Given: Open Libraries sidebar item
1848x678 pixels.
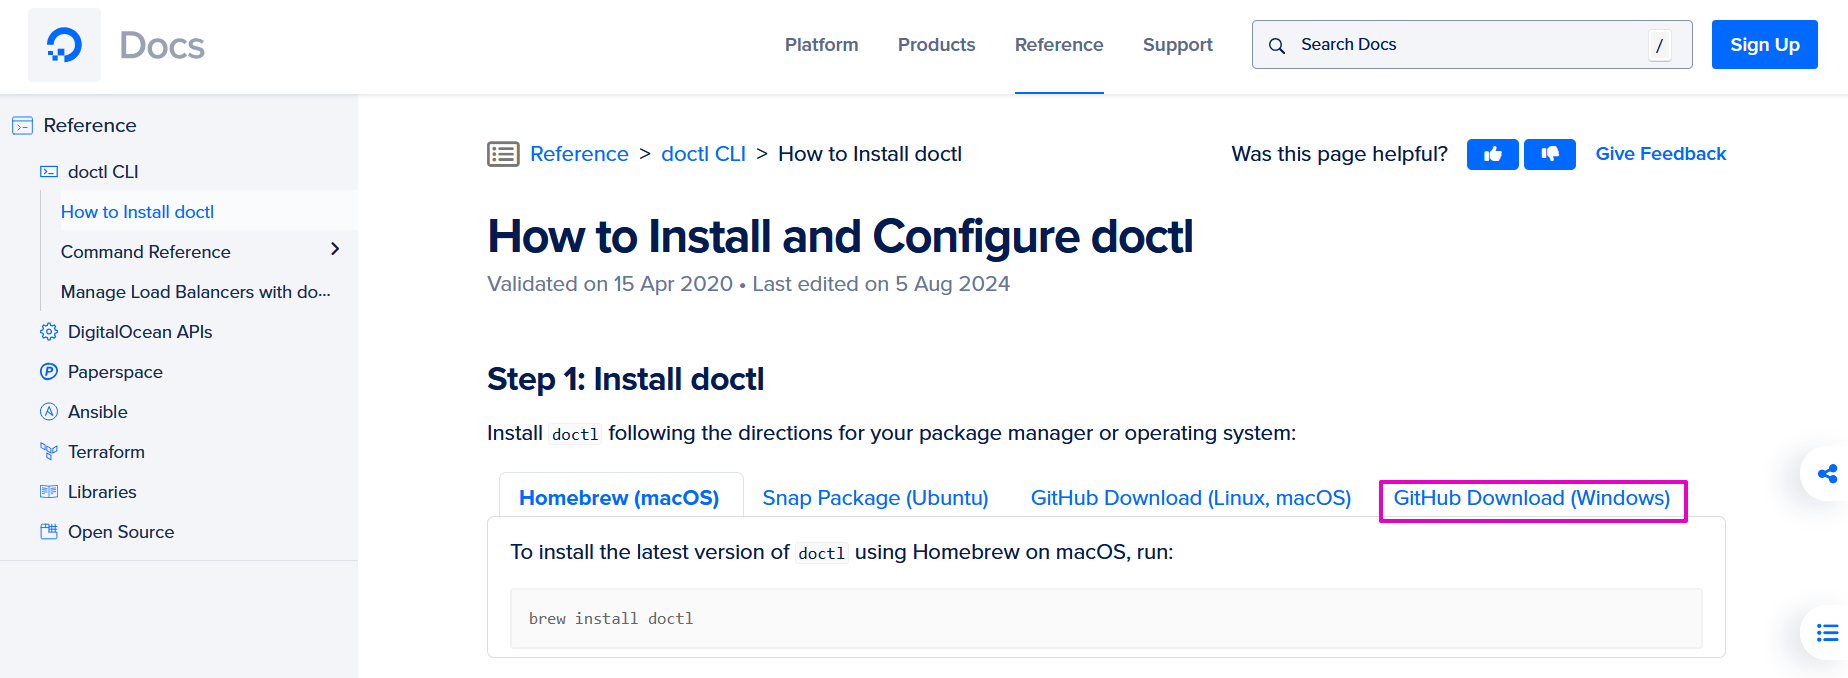Looking at the screenshot, I should pos(102,492).
